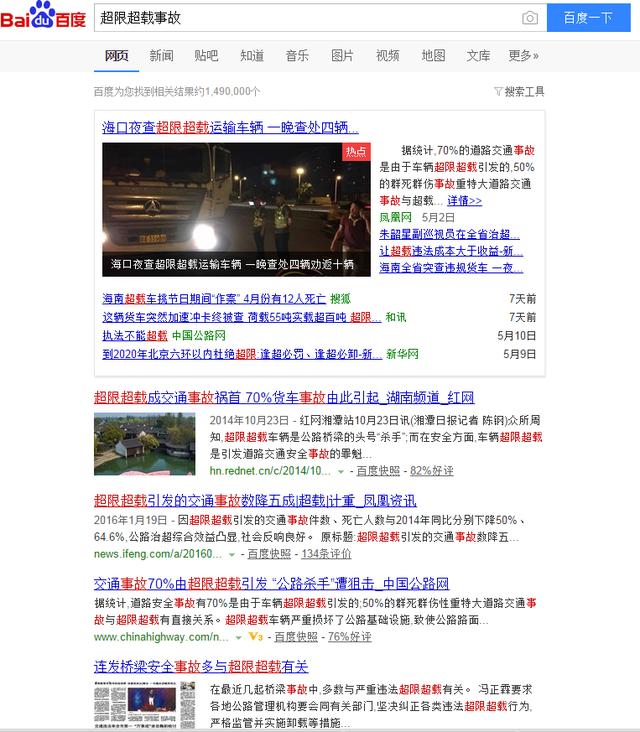
Task: Open news 到2020年北京六环以内杜绝超限
Action: (x=242, y=354)
